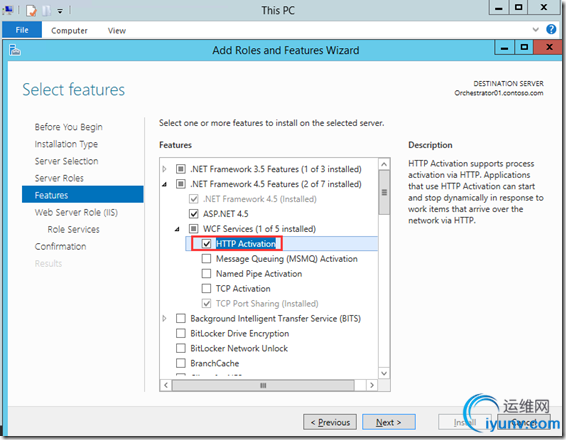Close the Add Roles and Features Wizard
Image resolution: width=566 pixels, height=440 pixels.
549,47
